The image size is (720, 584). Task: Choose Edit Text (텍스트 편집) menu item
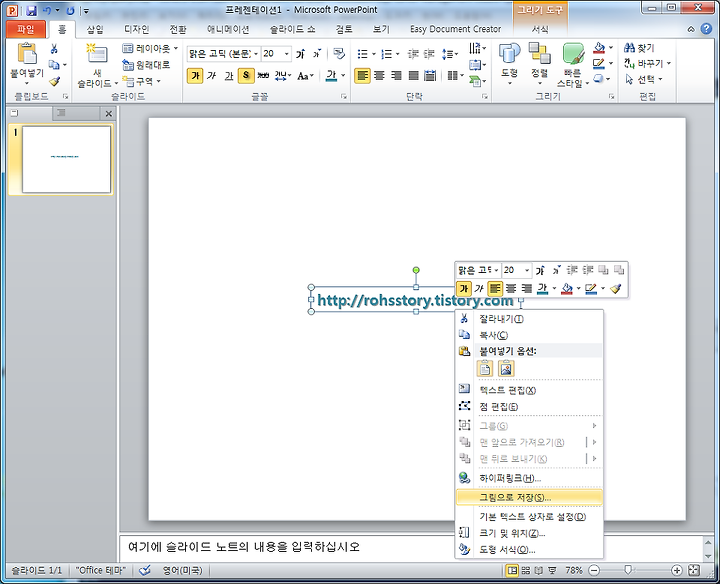point(529,390)
